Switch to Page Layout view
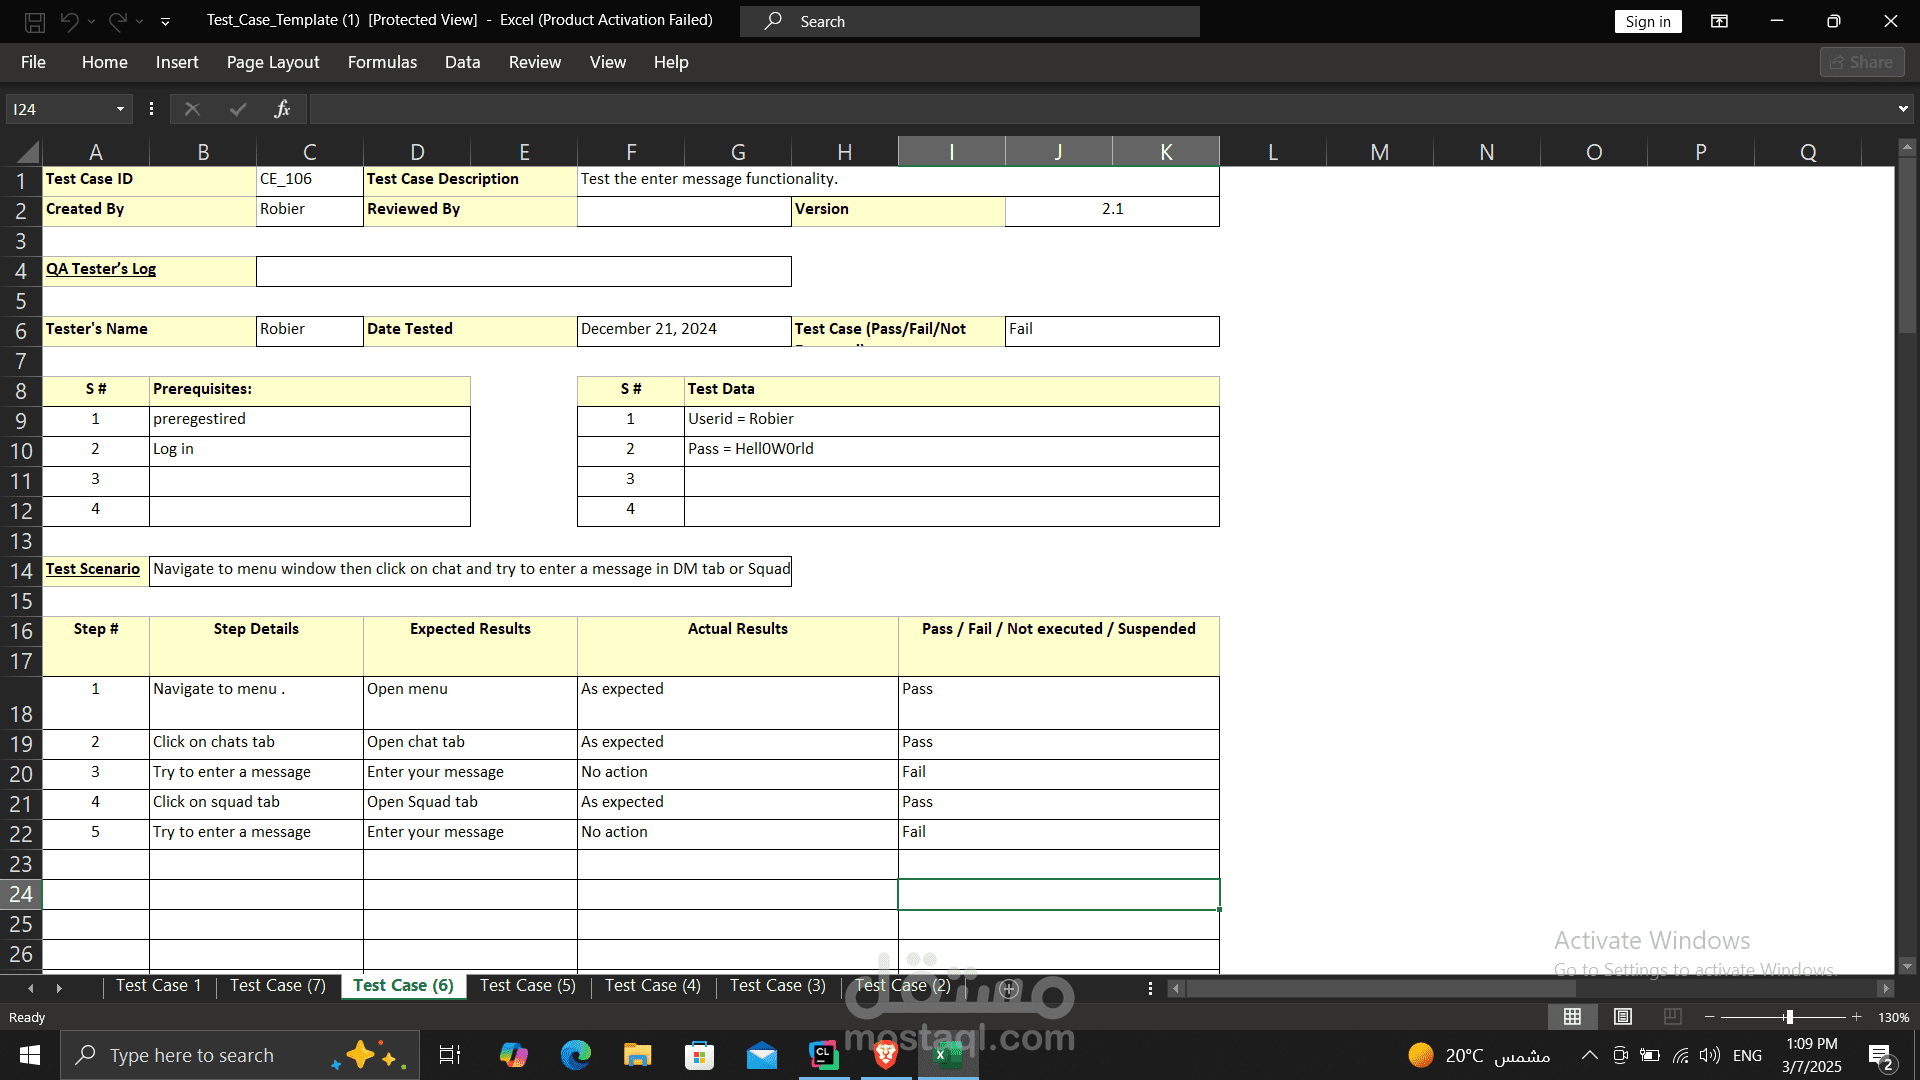 (1623, 1017)
